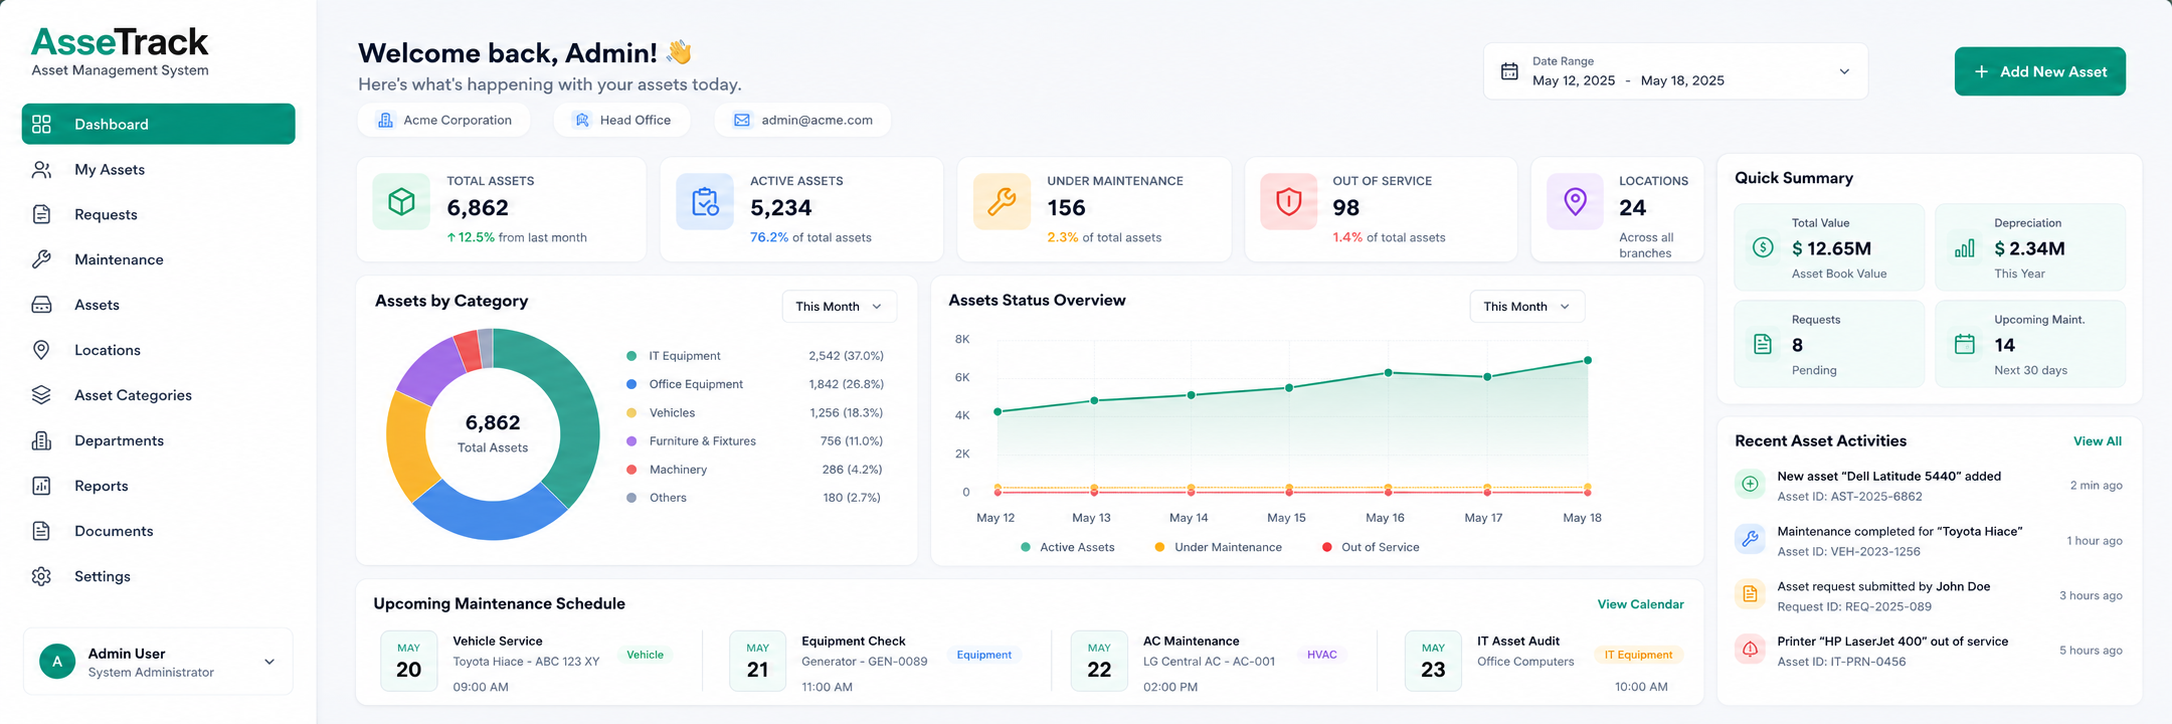Image resolution: width=2172 pixels, height=724 pixels.
Task: Click the Head Office chip
Action: 623,120
